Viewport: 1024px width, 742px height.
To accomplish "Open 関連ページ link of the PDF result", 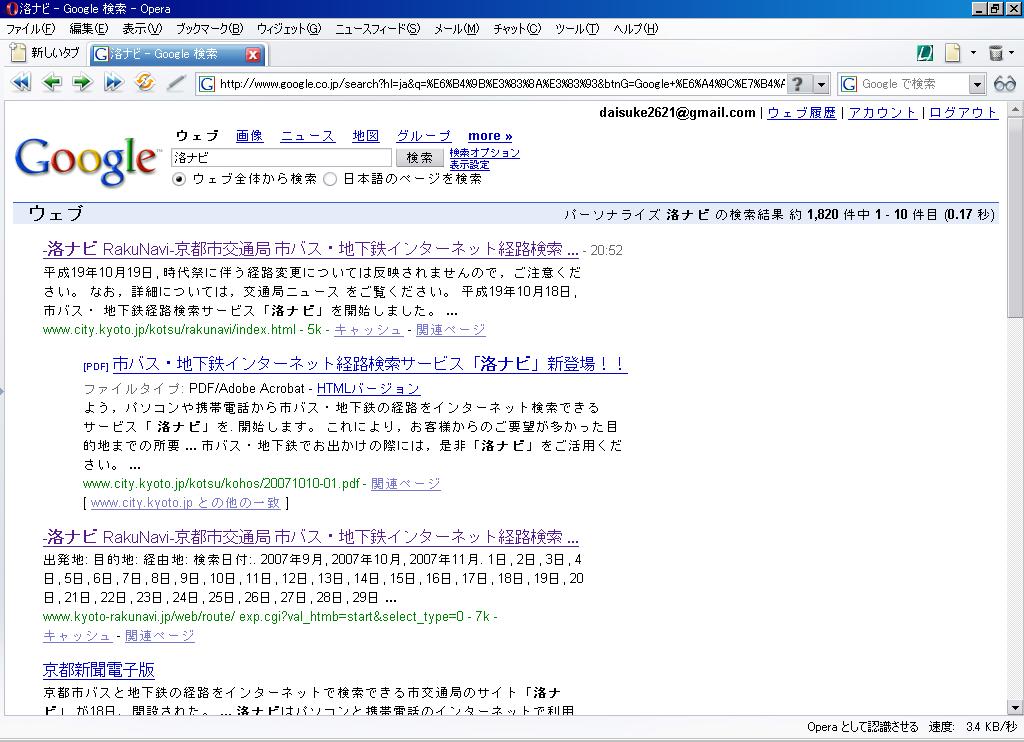I will [x=406, y=484].
